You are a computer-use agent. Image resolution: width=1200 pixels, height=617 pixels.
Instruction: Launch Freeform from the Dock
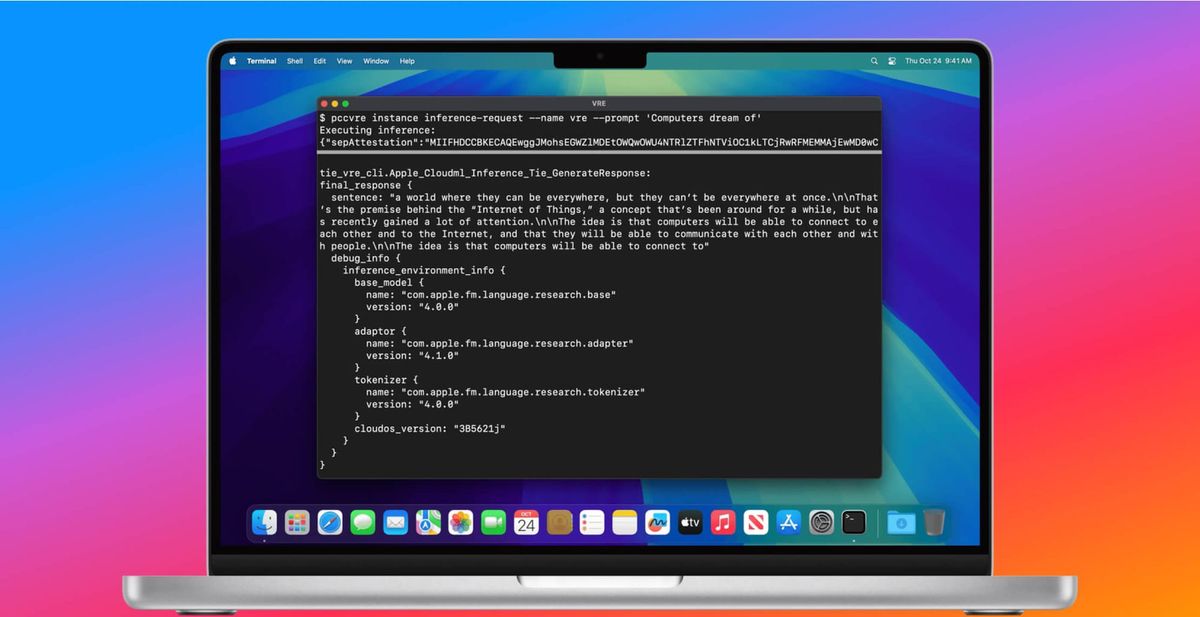(657, 522)
